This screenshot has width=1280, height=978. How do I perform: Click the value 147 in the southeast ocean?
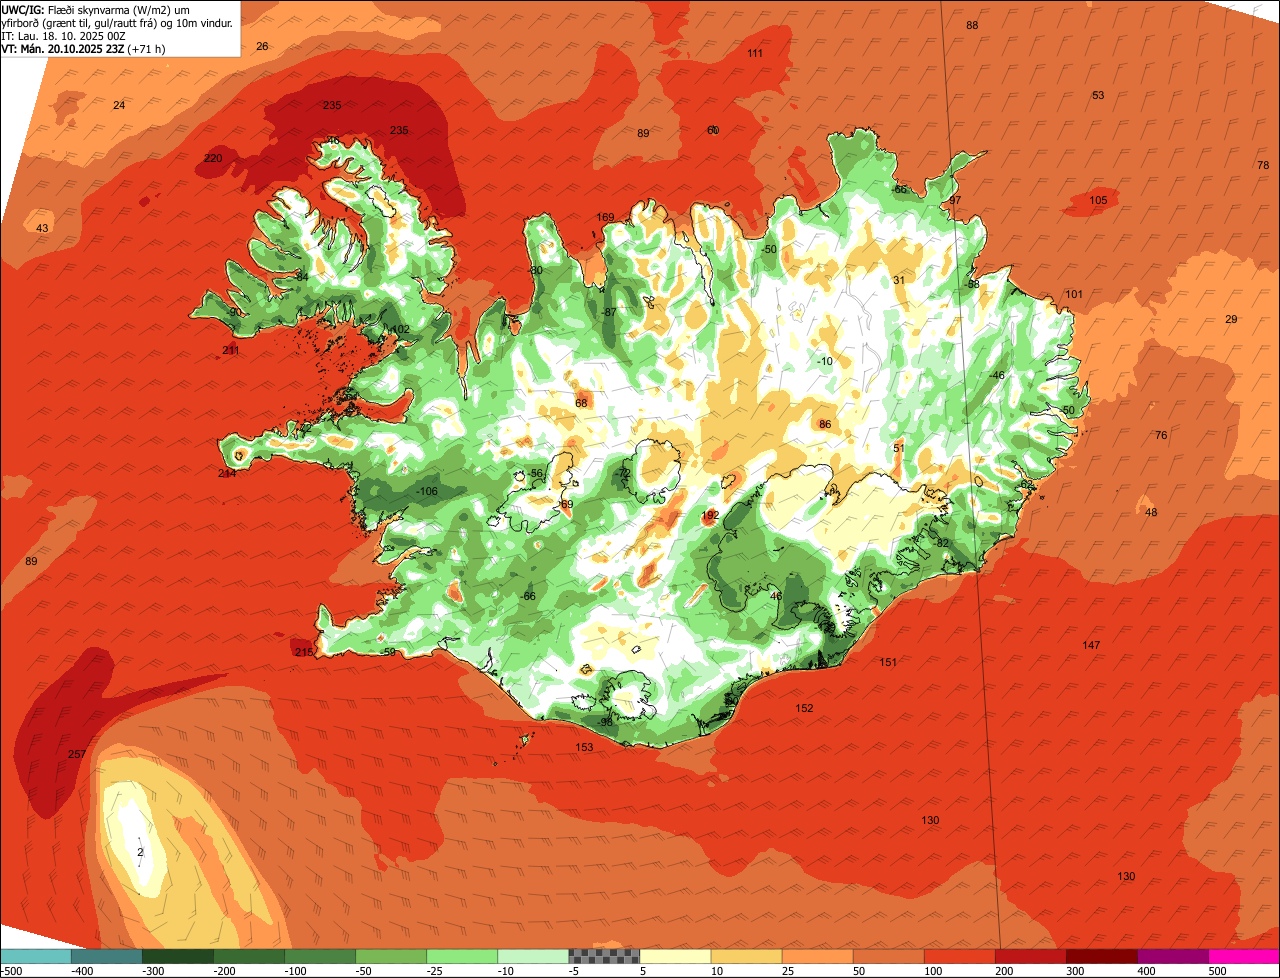click(x=1091, y=645)
